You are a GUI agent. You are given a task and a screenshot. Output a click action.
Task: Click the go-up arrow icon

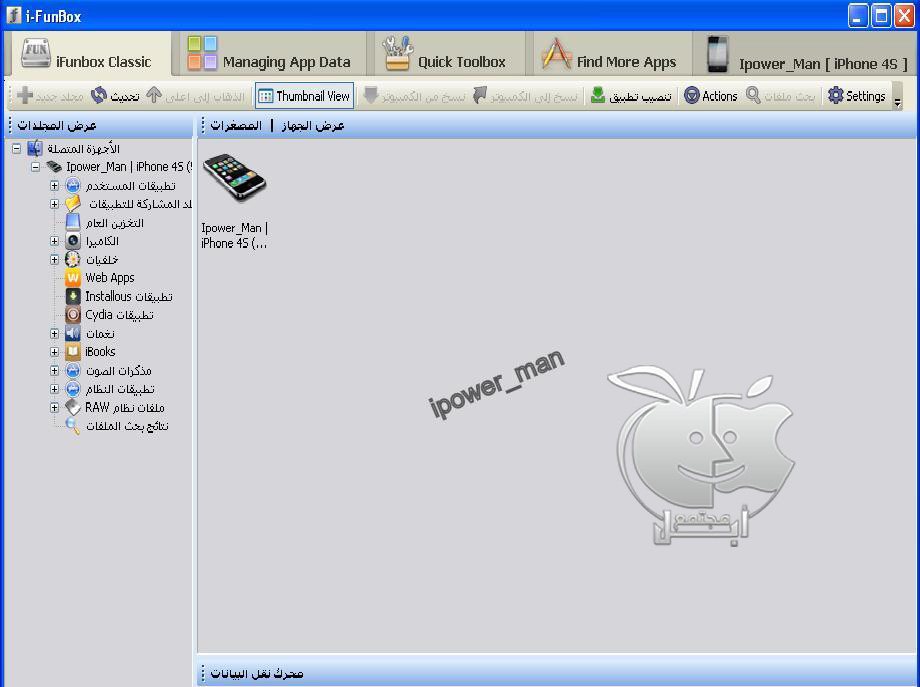coord(154,95)
